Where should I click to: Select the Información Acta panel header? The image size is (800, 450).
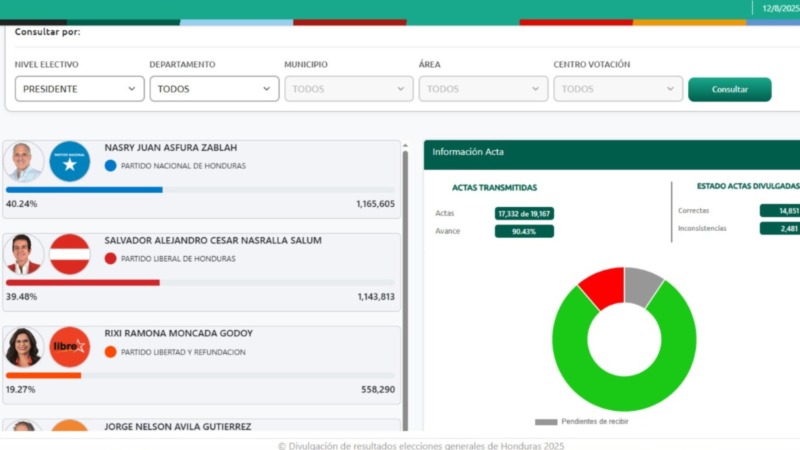(x=611, y=152)
